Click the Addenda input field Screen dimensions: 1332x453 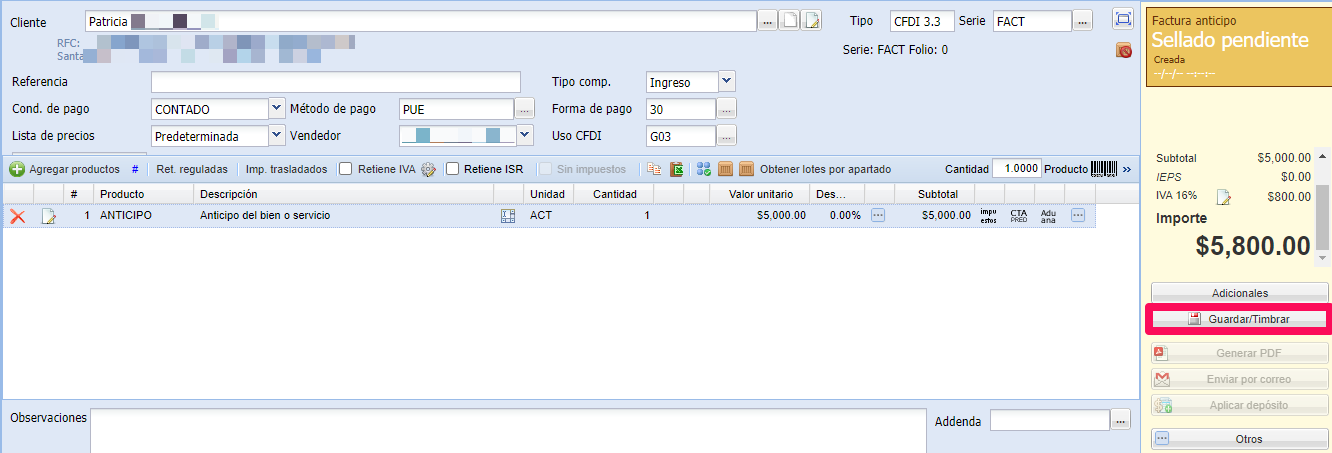[1050, 421]
